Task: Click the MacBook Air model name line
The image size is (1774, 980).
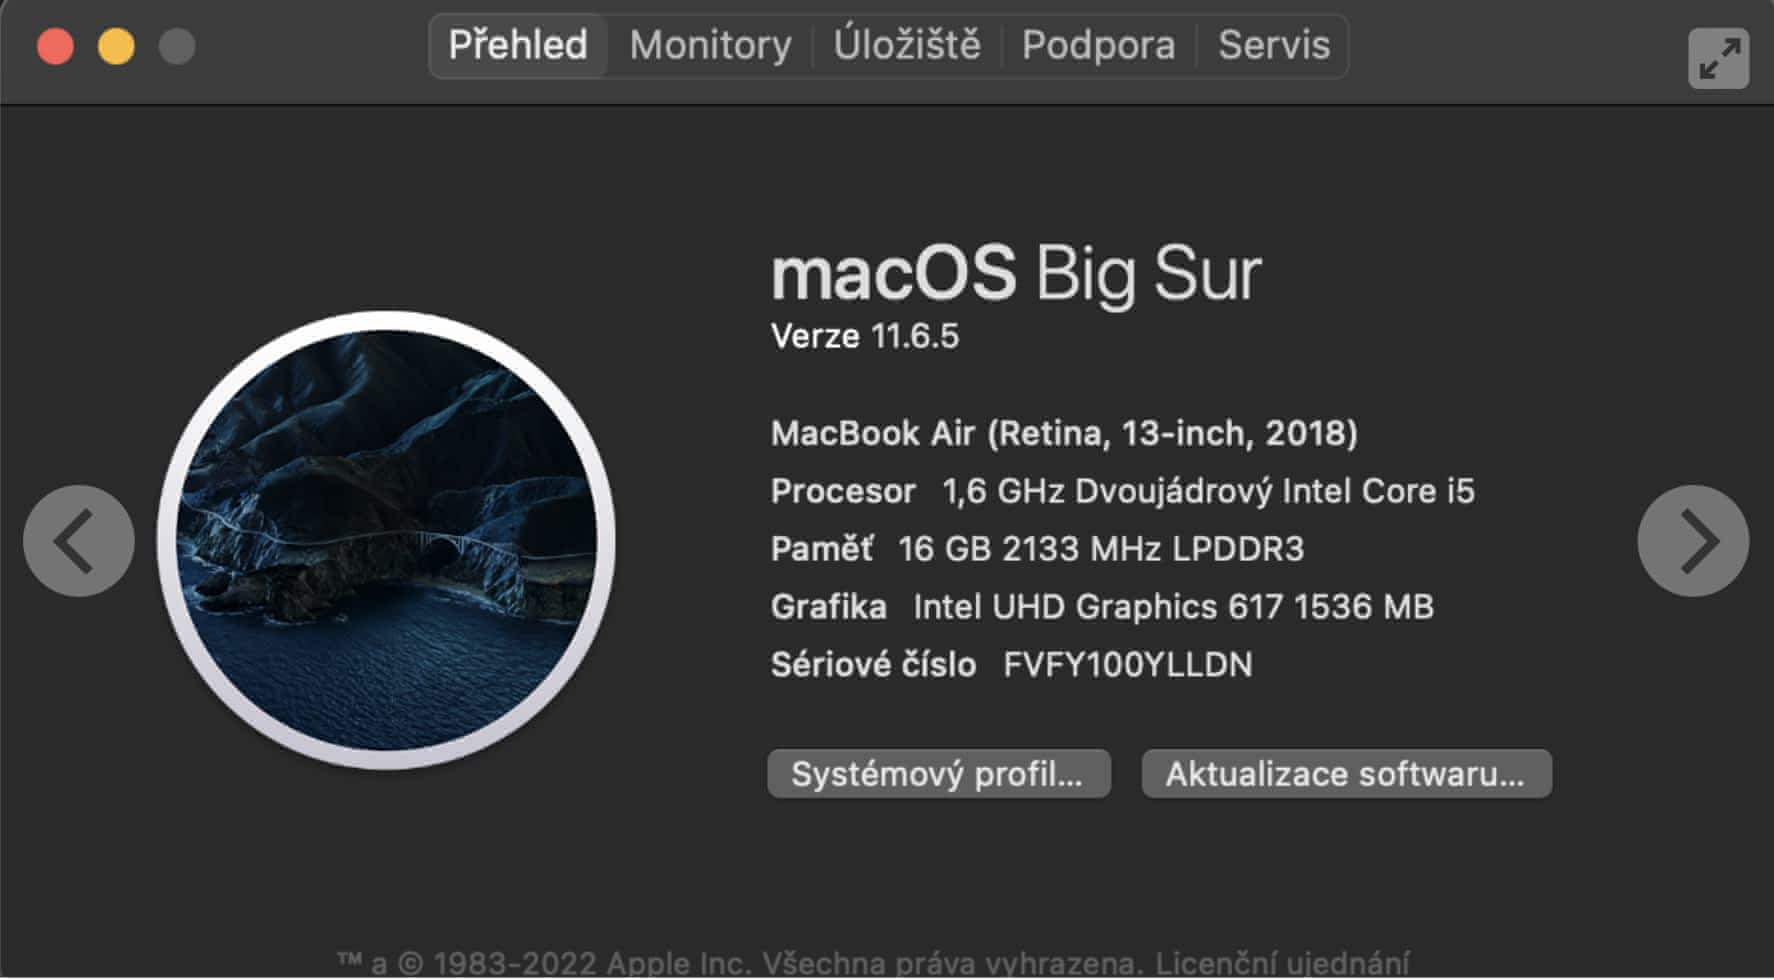Action: (1063, 433)
